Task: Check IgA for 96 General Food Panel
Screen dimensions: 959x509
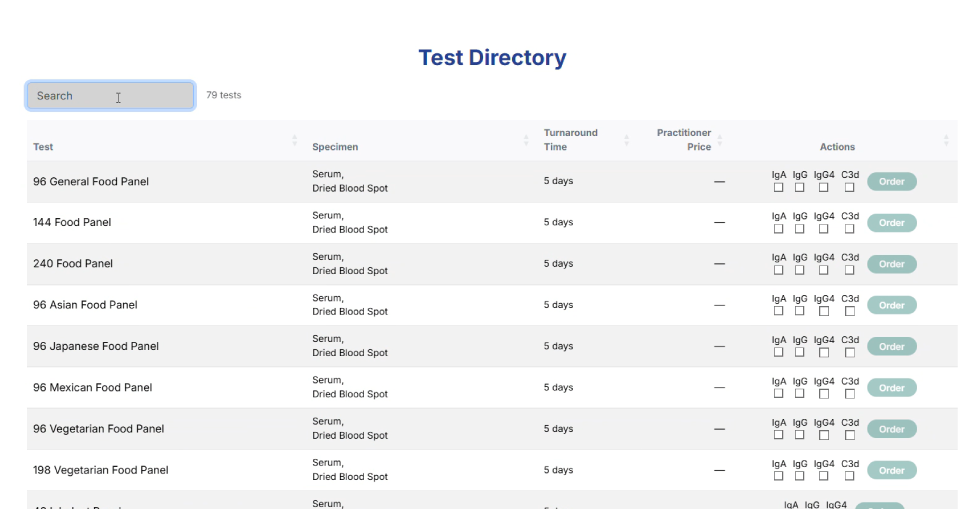Action: click(779, 188)
